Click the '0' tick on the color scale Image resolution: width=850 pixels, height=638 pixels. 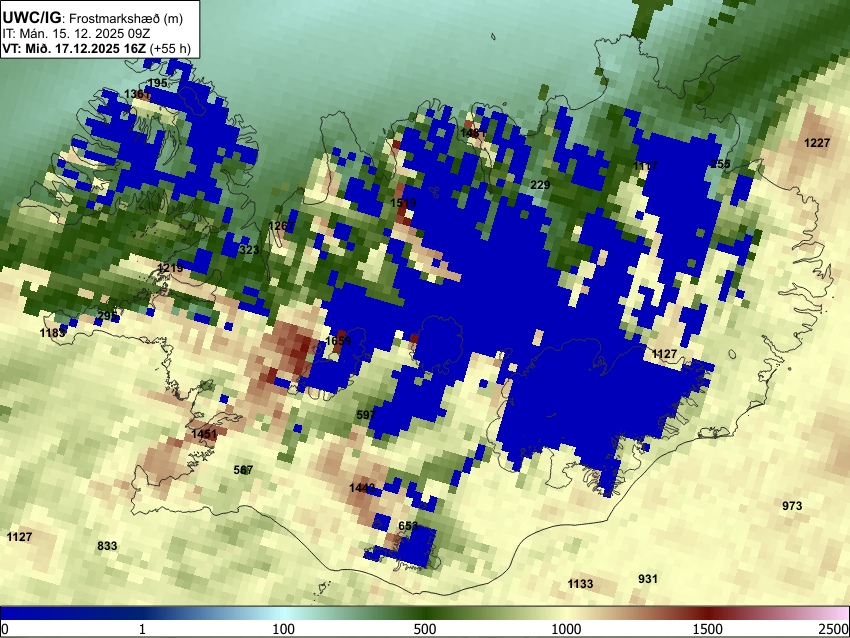pos(5,629)
